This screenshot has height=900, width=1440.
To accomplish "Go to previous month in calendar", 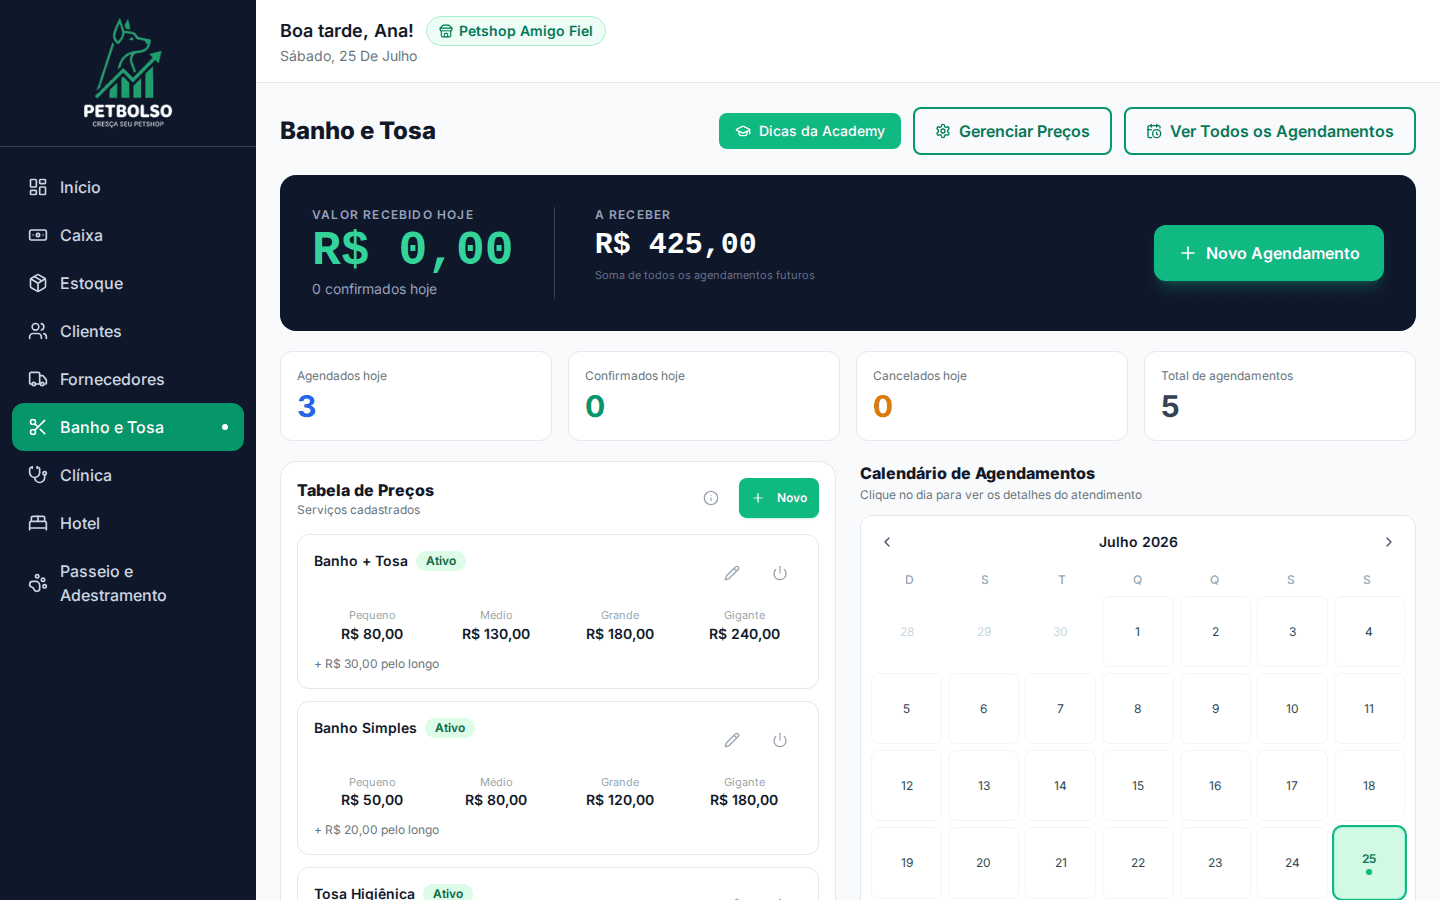I will 887,542.
